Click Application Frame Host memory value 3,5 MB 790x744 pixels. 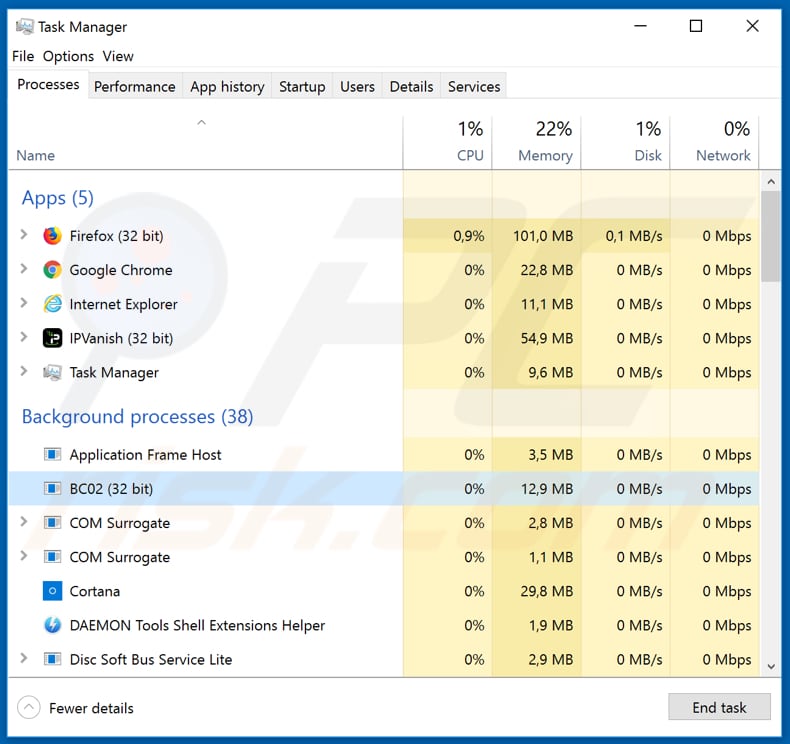(551, 454)
